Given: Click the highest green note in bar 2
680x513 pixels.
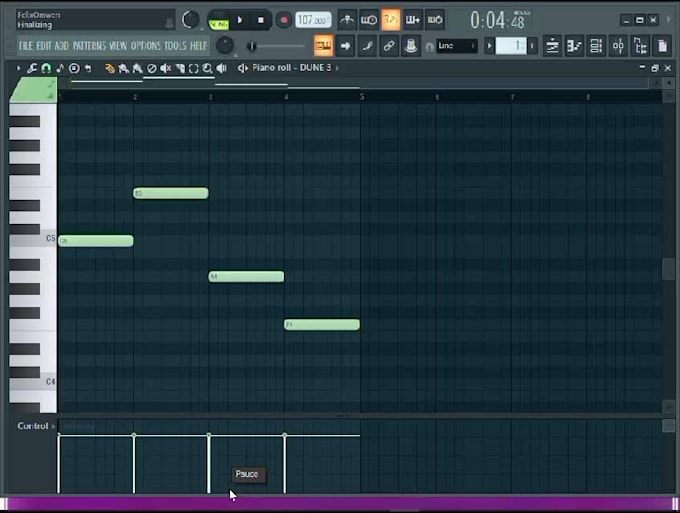Looking at the screenshot, I should coord(171,193).
